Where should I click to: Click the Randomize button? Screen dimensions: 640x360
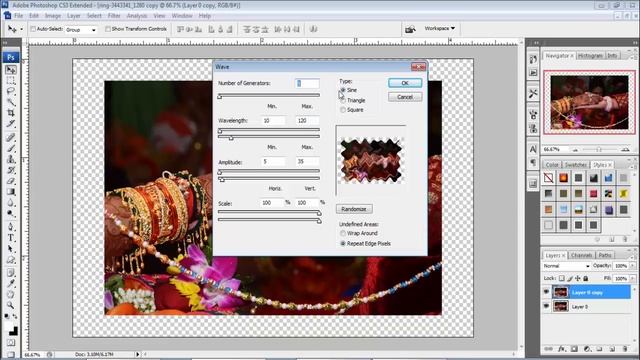pyautogui.click(x=354, y=209)
